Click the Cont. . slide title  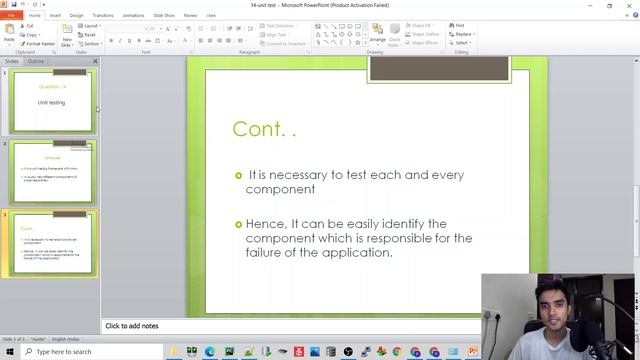pyautogui.click(x=264, y=129)
